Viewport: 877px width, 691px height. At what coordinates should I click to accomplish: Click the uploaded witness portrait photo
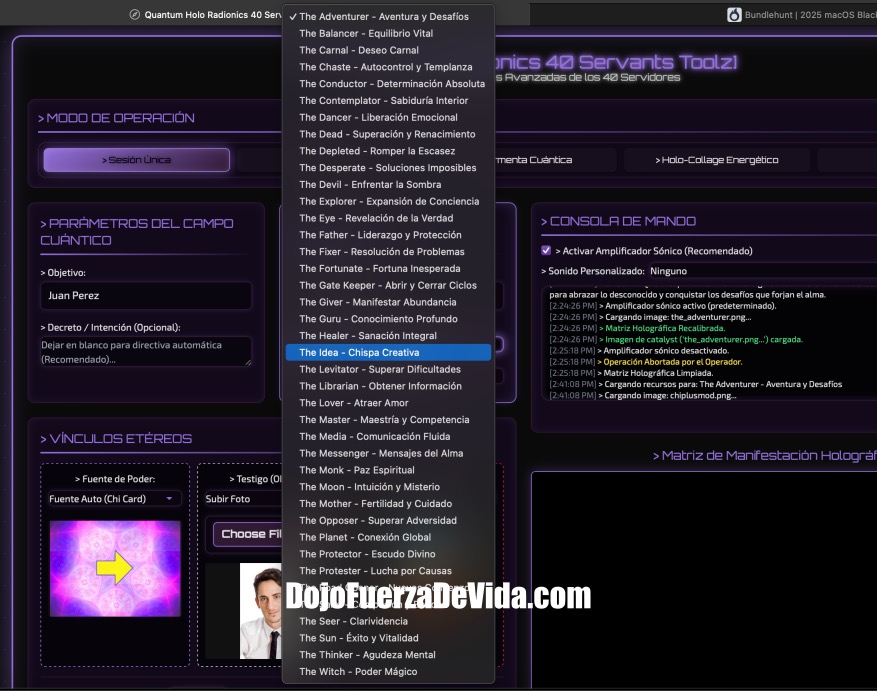point(261,611)
